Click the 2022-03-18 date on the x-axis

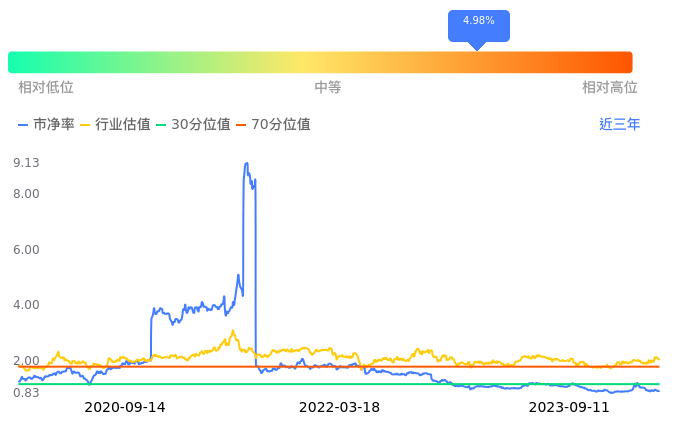click(340, 408)
